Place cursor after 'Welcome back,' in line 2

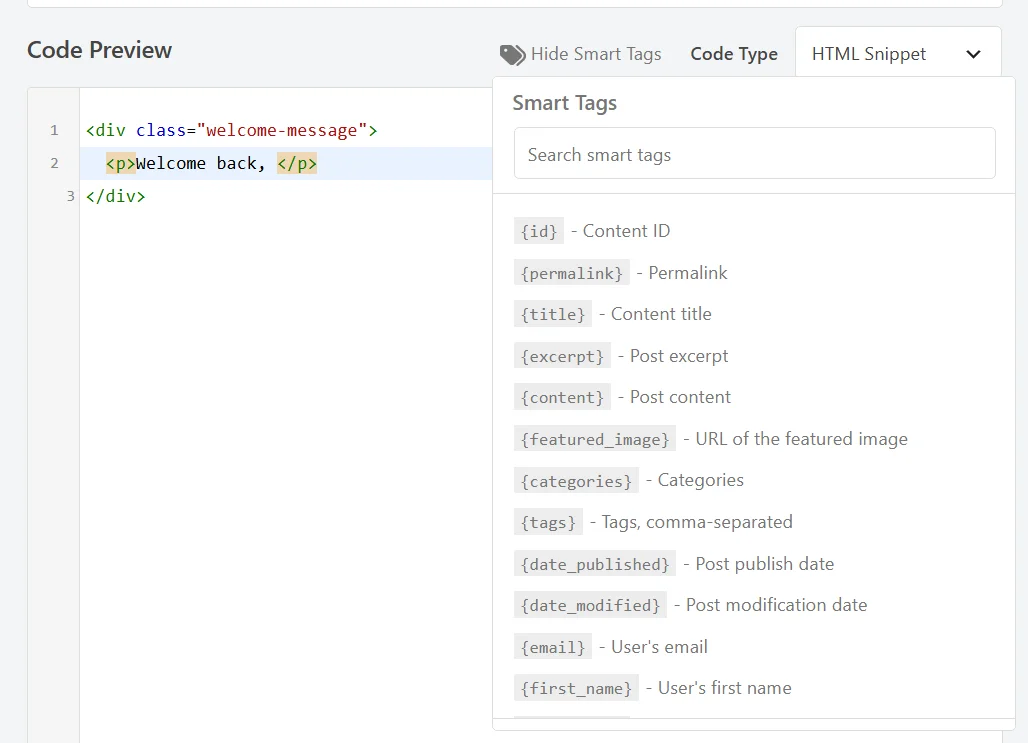(268, 163)
